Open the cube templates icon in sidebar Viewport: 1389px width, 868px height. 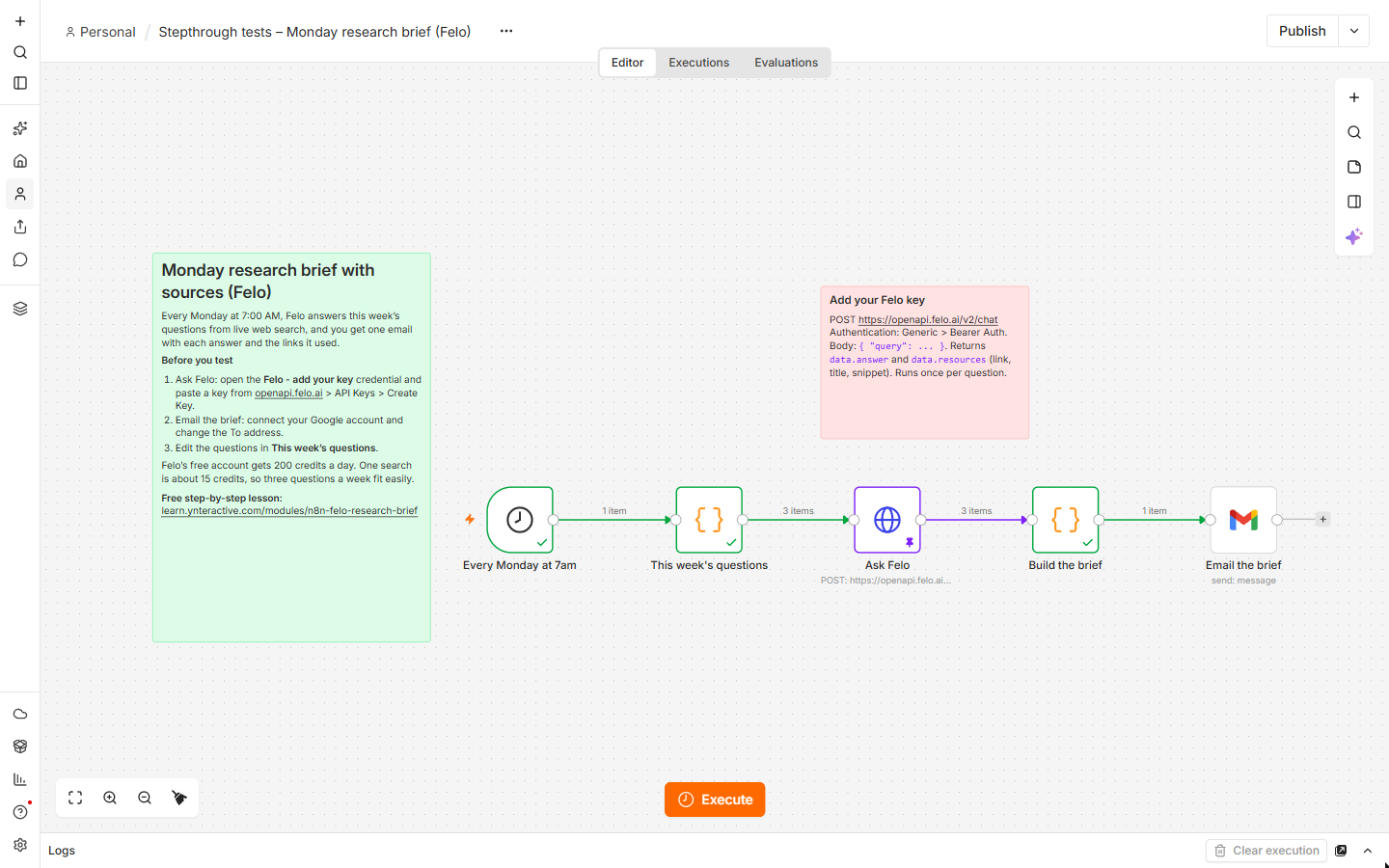(20, 747)
